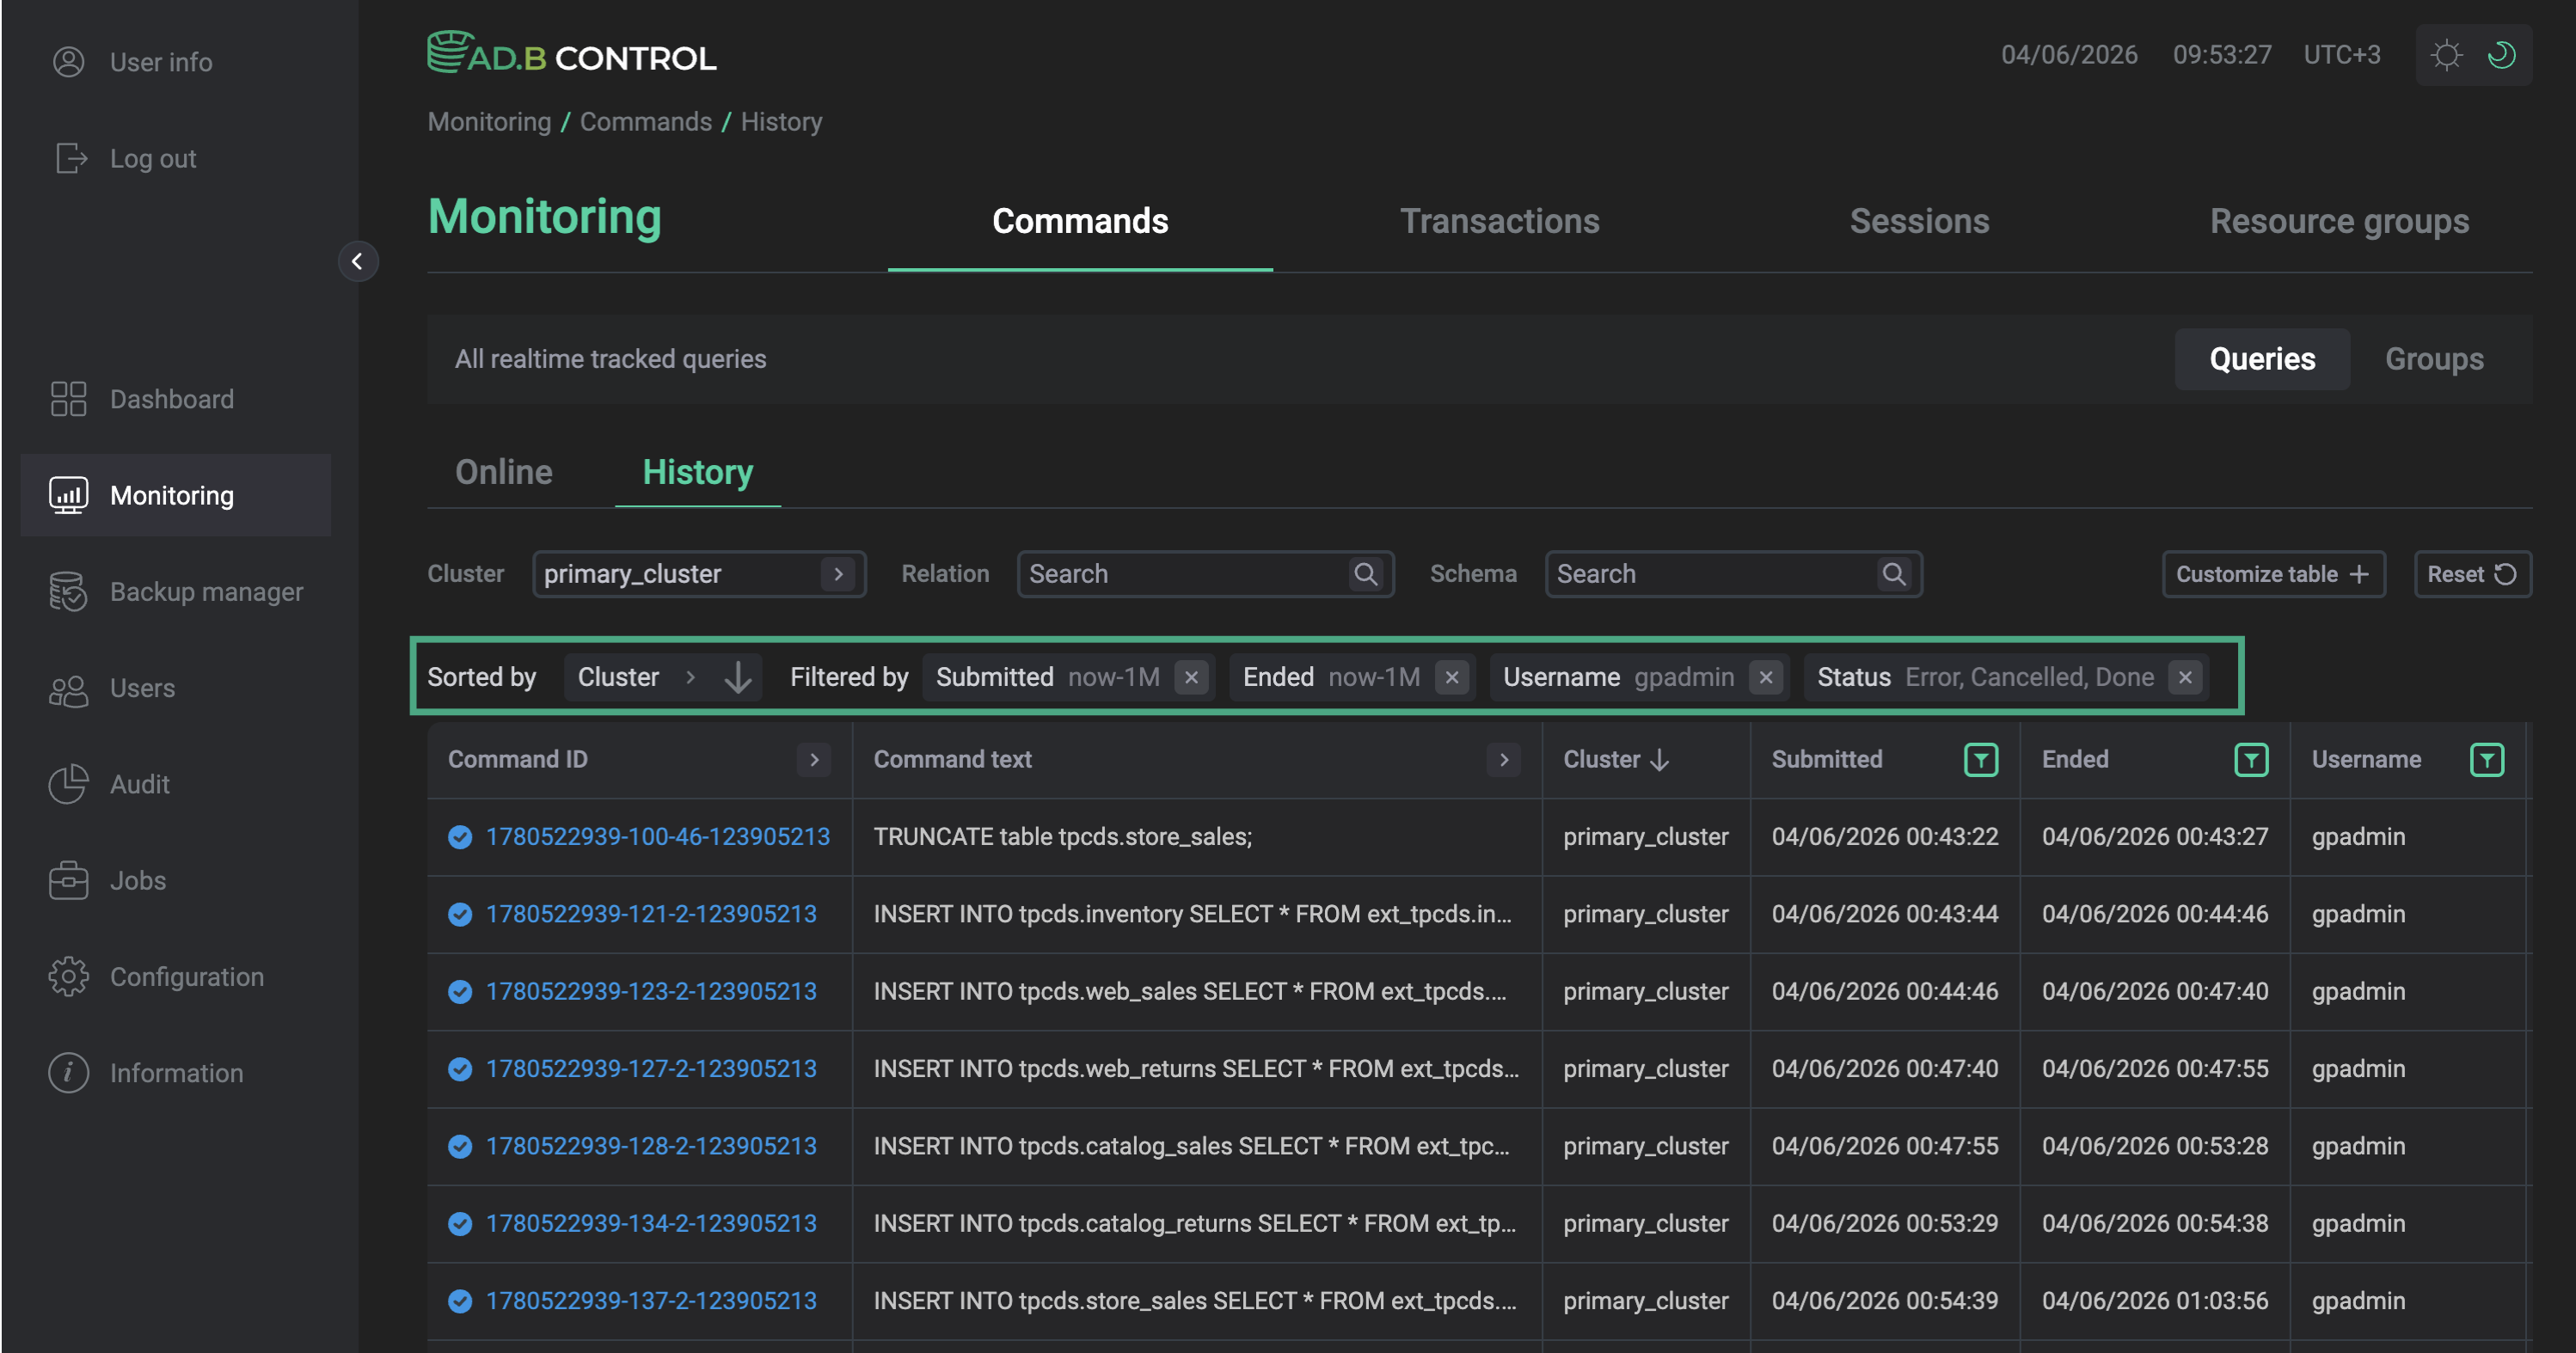Click the Relation search magnifier icon
The height and width of the screenshot is (1353, 2576).
[x=1365, y=574]
